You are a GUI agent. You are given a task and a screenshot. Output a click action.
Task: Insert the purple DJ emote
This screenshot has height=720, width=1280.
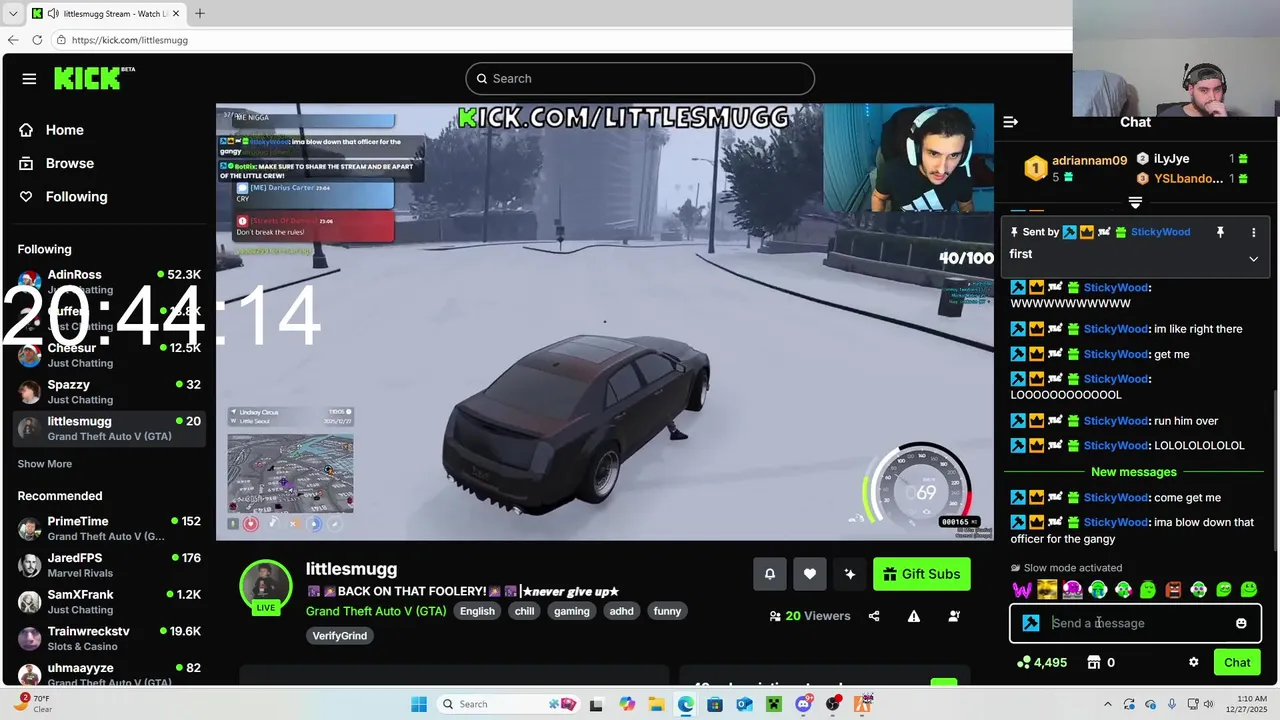pyautogui.click(x=1072, y=590)
